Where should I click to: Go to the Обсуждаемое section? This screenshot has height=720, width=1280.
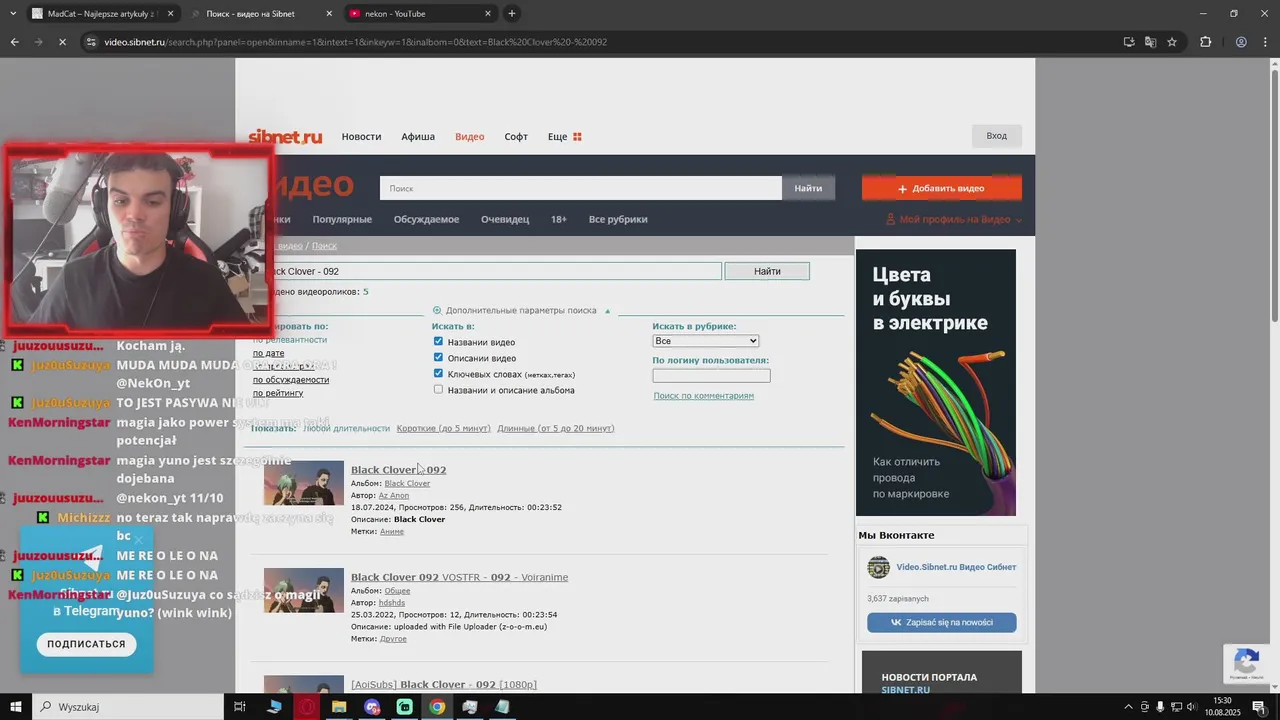426,219
